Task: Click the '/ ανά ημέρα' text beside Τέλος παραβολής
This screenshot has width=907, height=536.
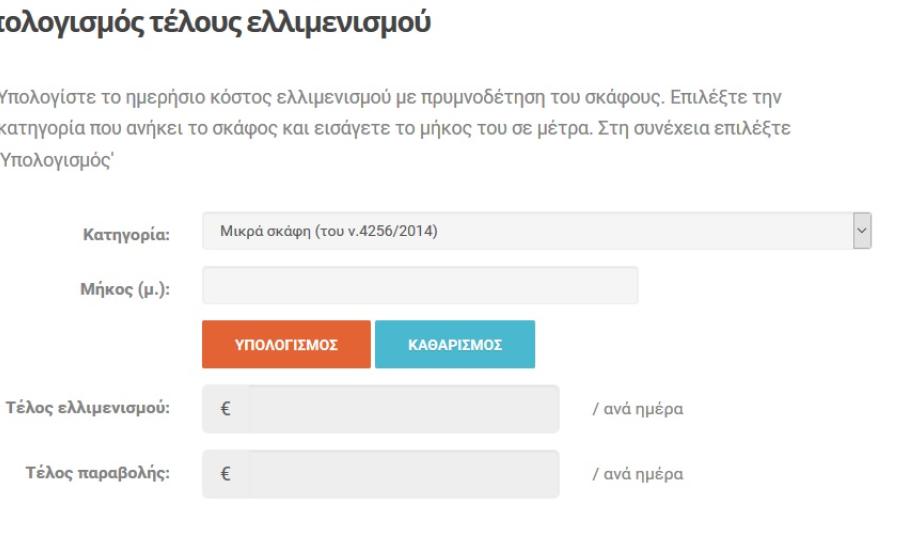Action: tap(638, 474)
